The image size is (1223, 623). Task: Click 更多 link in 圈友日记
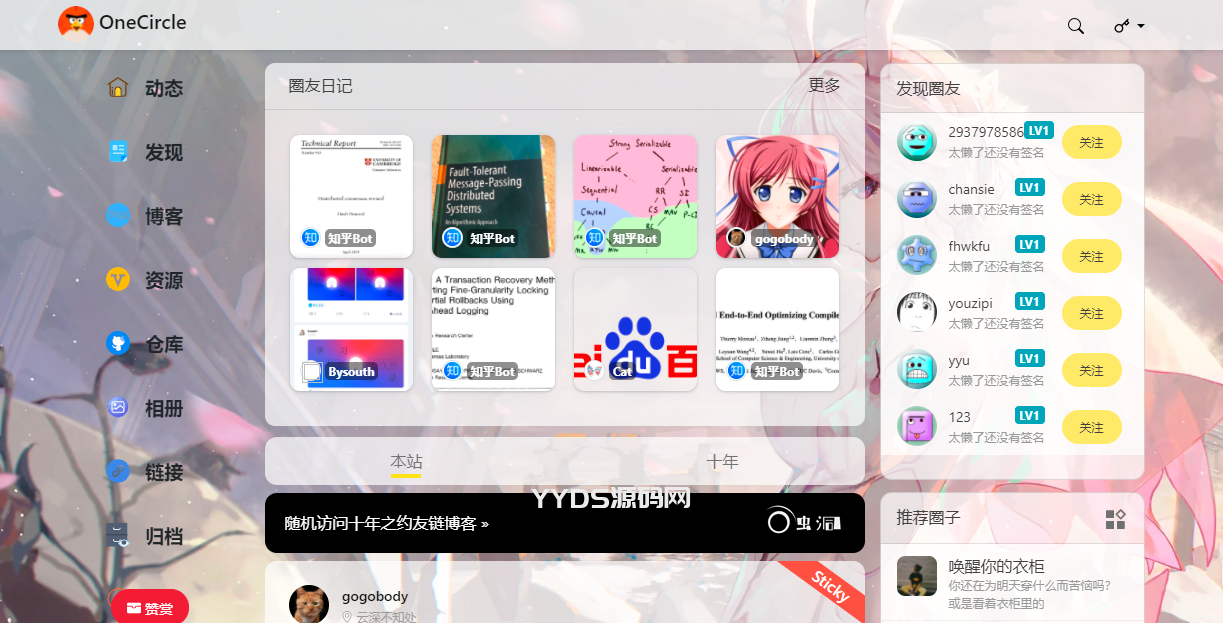pyautogui.click(x=824, y=86)
